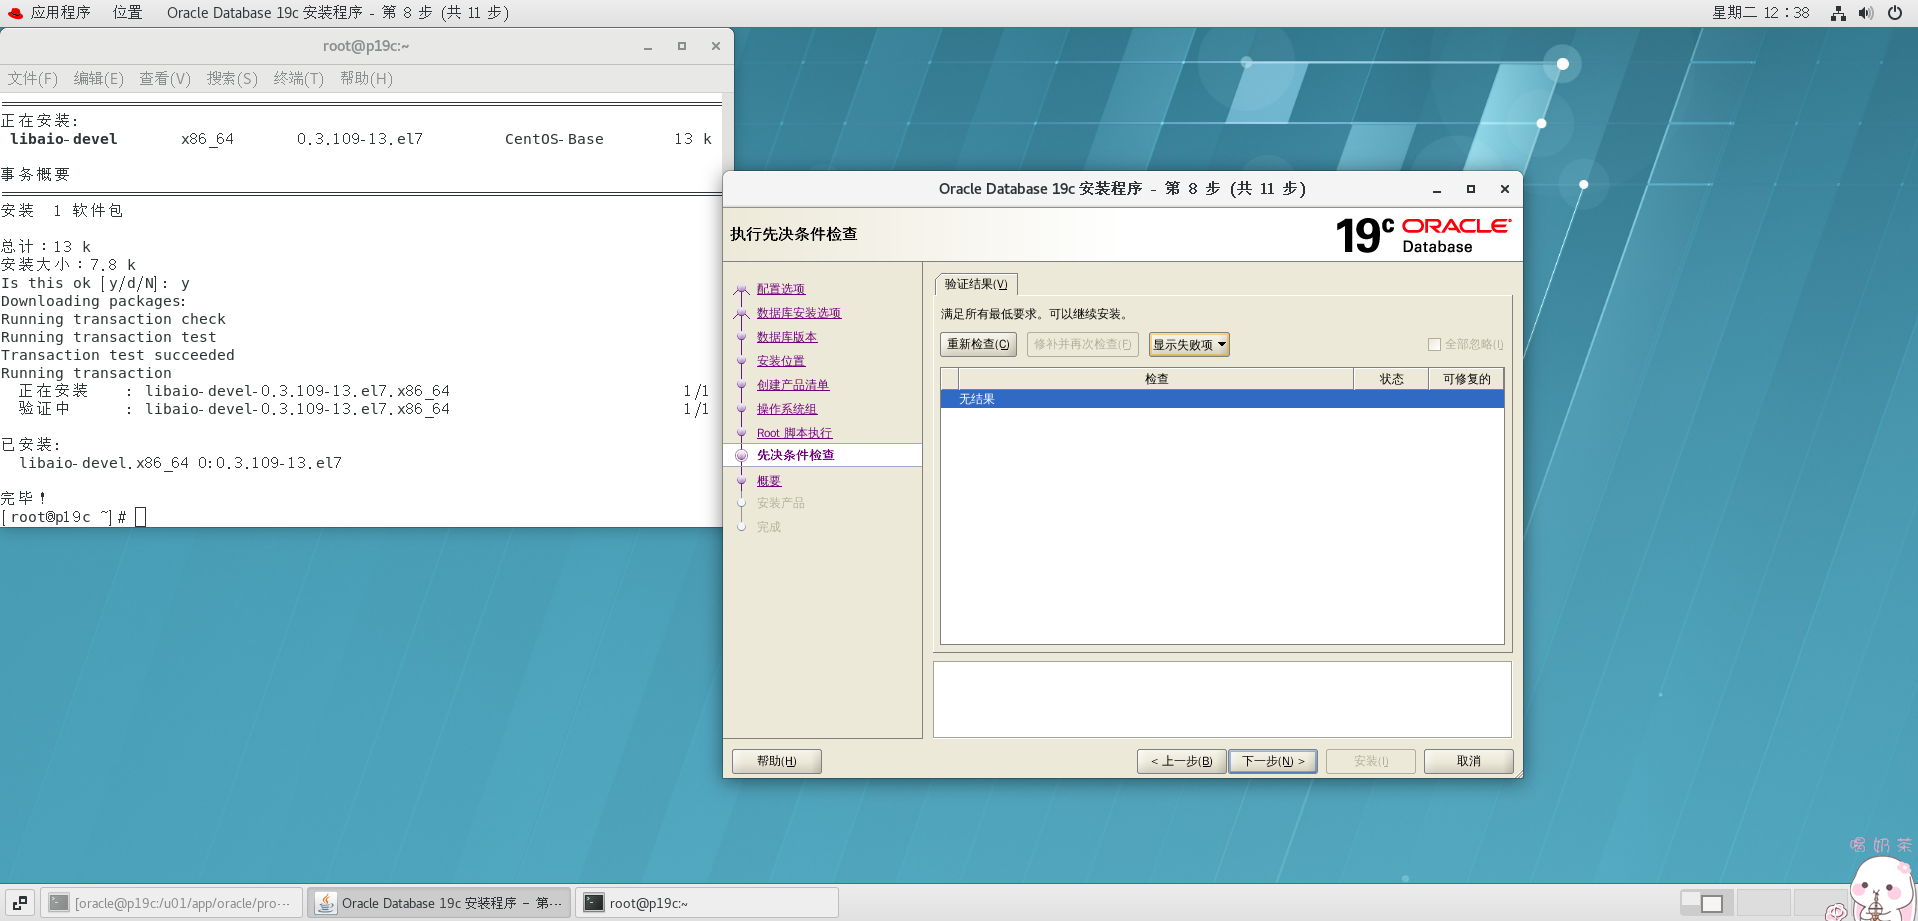The image size is (1918, 921).
Task: Go to the 概要 installer step
Action: pos(769,481)
